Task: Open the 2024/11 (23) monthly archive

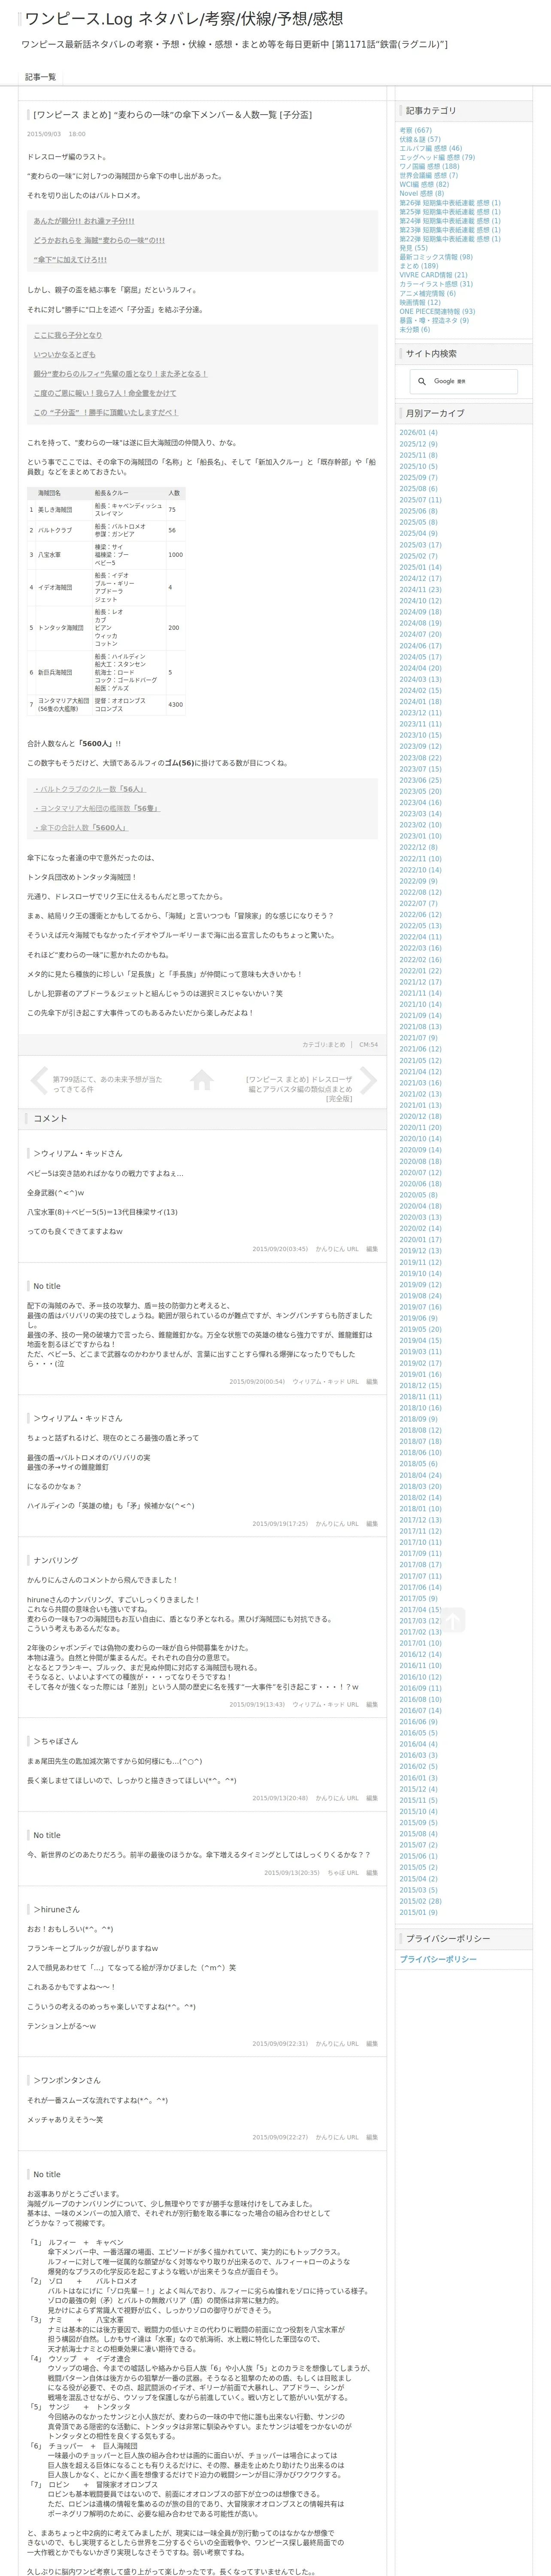Action: [420, 590]
